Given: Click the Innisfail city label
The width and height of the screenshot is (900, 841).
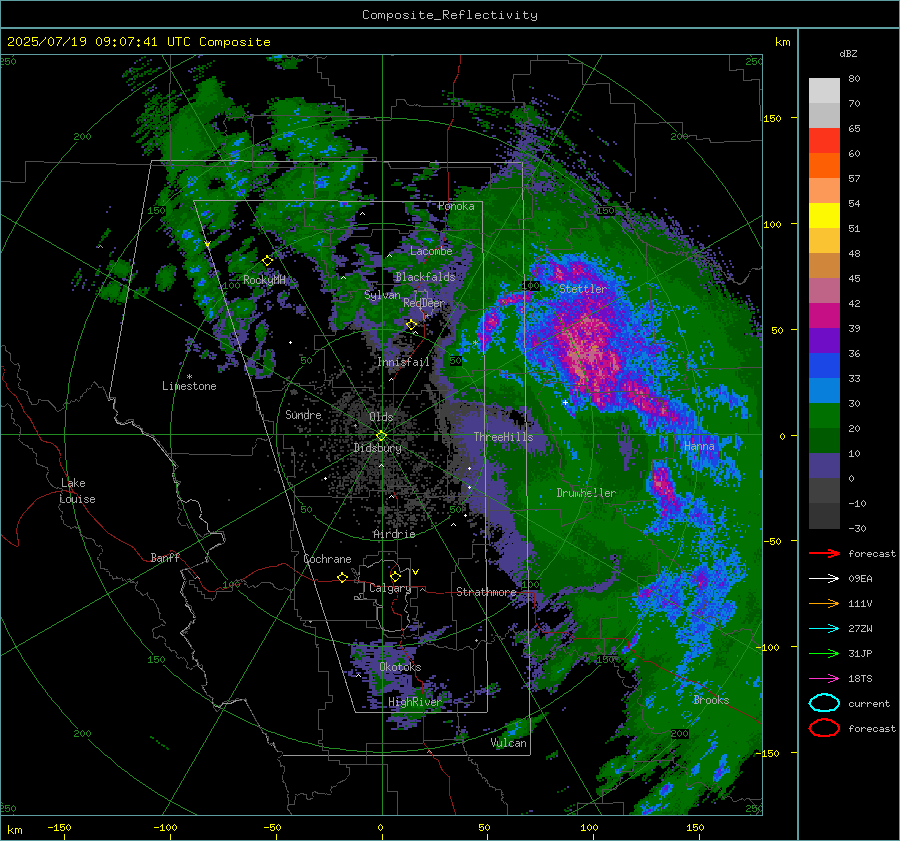Looking at the screenshot, I should pyautogui.click(x=404, y=362).
